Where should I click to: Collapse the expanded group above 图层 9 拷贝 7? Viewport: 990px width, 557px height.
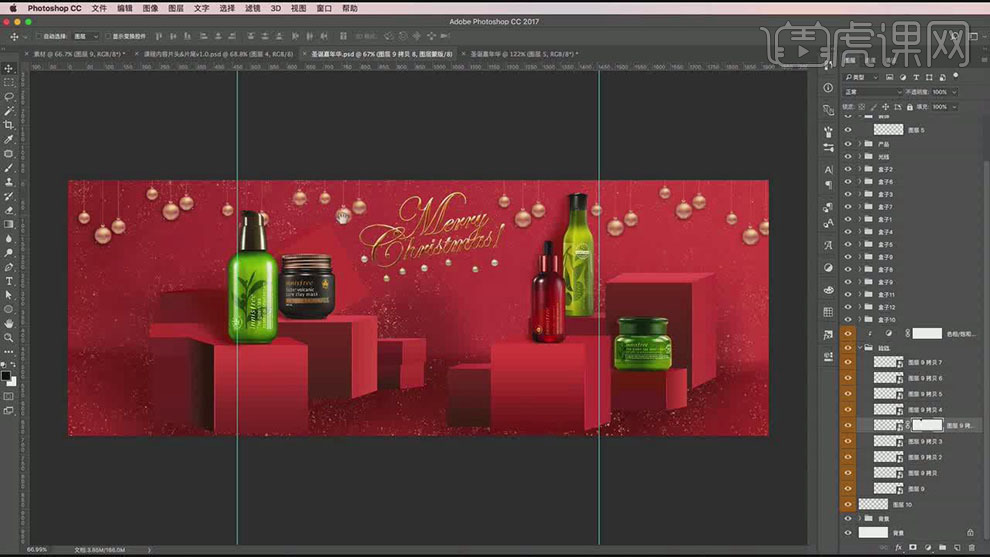(x=859, y=347)
